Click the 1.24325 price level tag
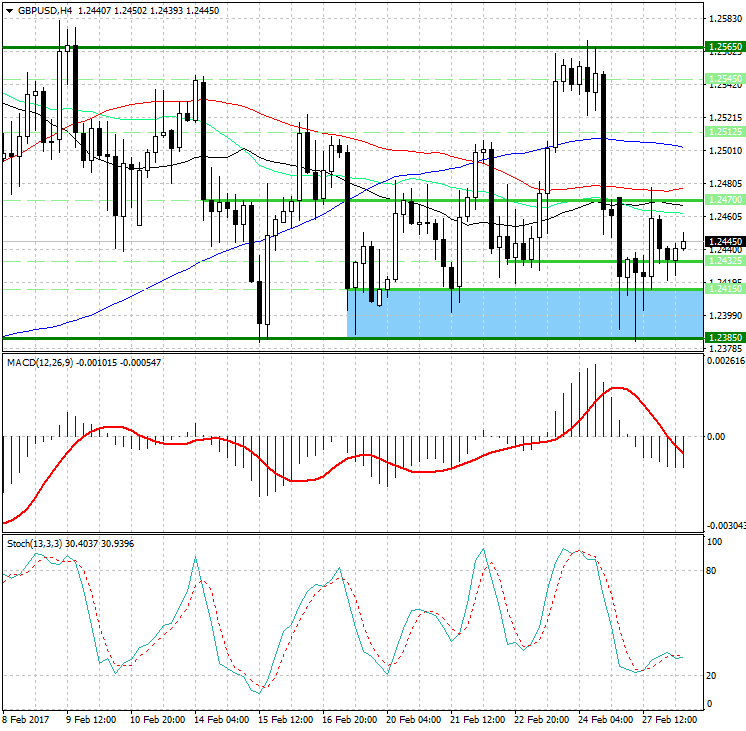The image size is (746, 731). [723, 260]
